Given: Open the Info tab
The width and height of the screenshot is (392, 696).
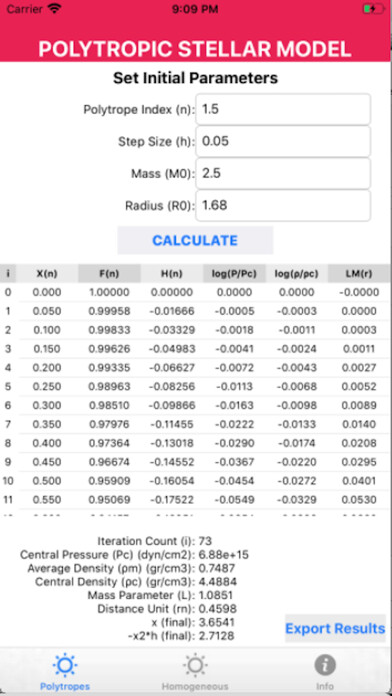Looking at the screenshot, I should pyautogui.click(x=325, y=672).
